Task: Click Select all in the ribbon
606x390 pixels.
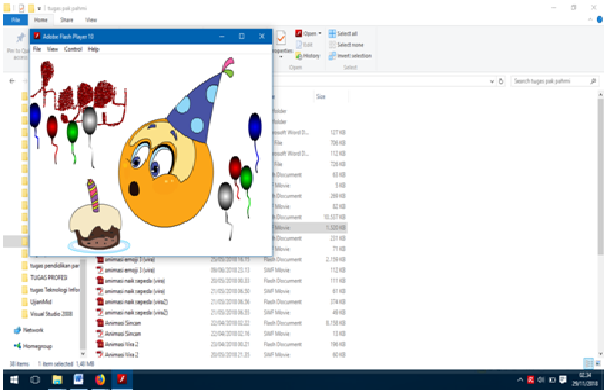Action: click(343, 34)
